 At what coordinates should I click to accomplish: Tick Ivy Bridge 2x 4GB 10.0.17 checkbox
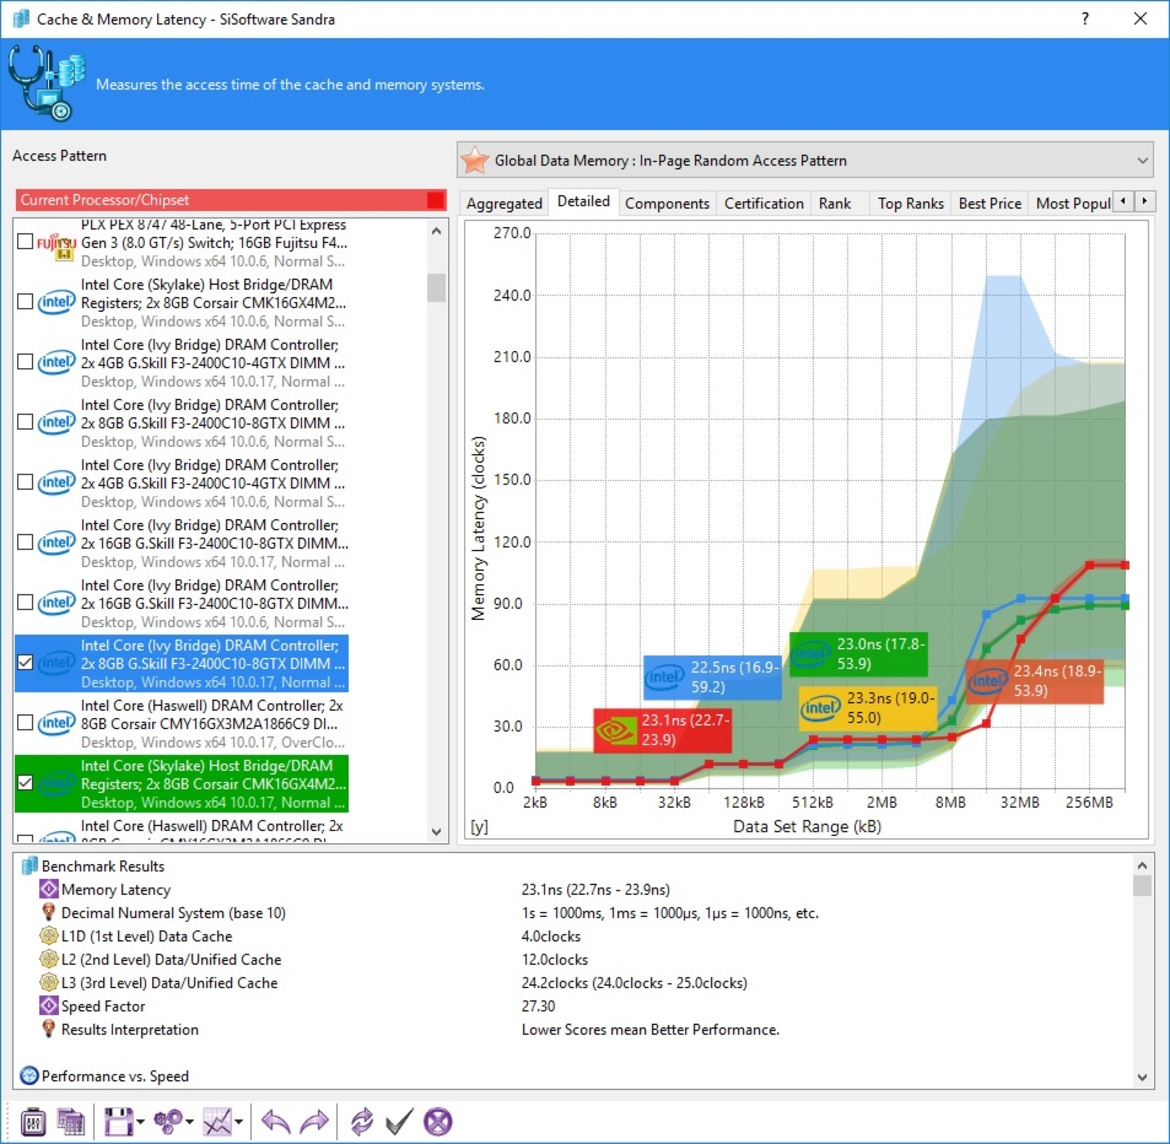[x=25, y=362]
